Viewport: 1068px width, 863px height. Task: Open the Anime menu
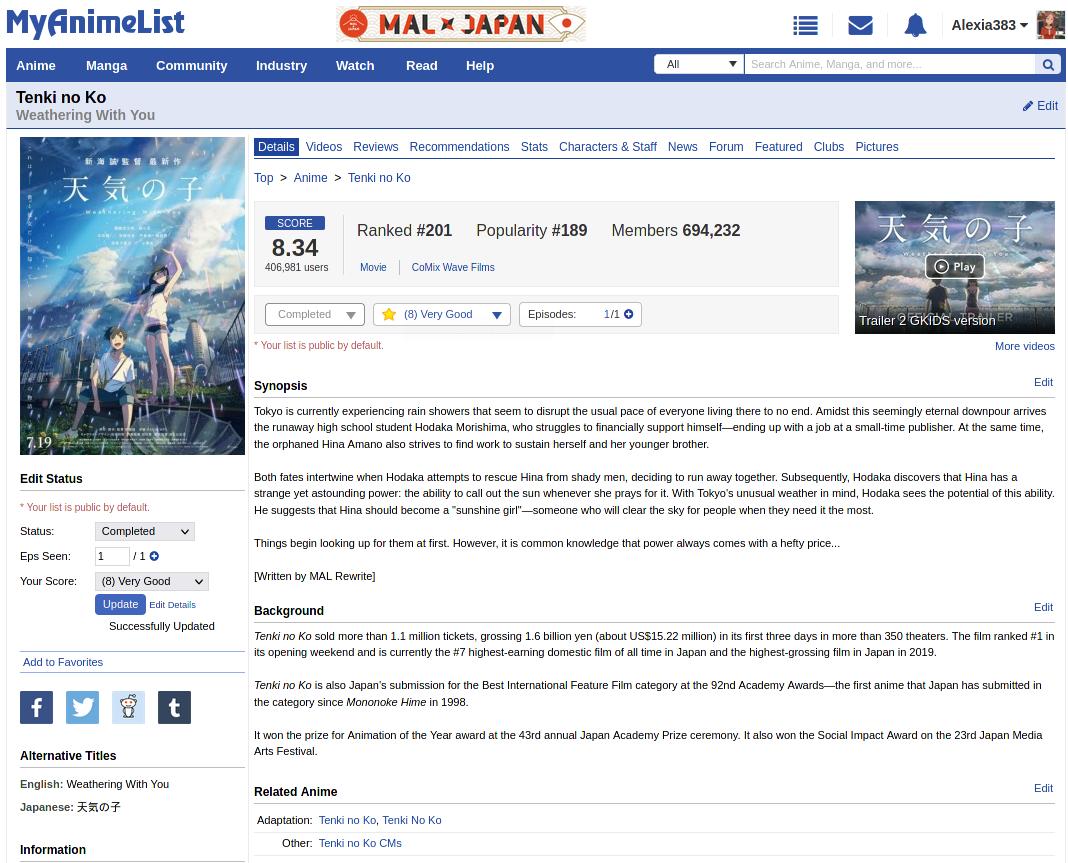pyautogui.click(x=36, y=65)
